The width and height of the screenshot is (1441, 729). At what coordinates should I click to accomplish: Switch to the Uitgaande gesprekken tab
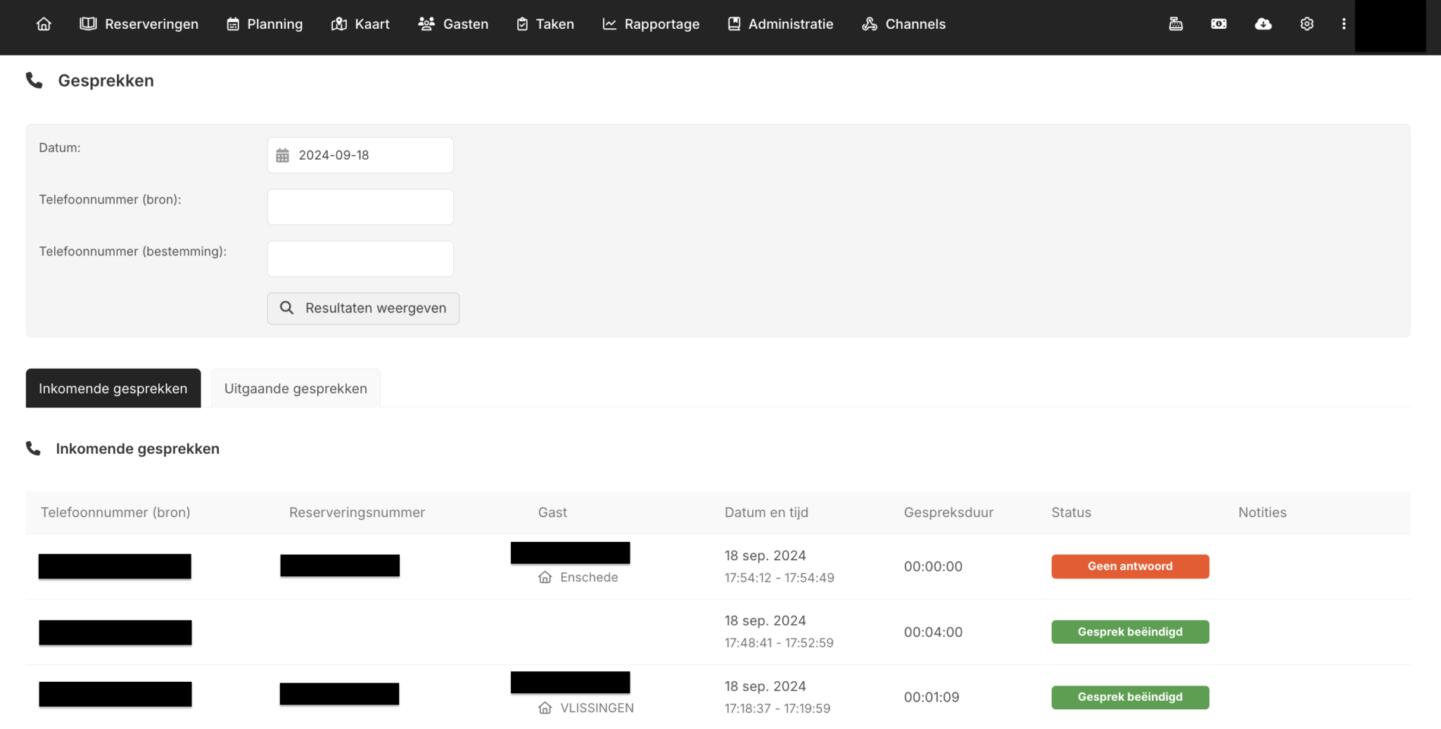click(295, 389)
